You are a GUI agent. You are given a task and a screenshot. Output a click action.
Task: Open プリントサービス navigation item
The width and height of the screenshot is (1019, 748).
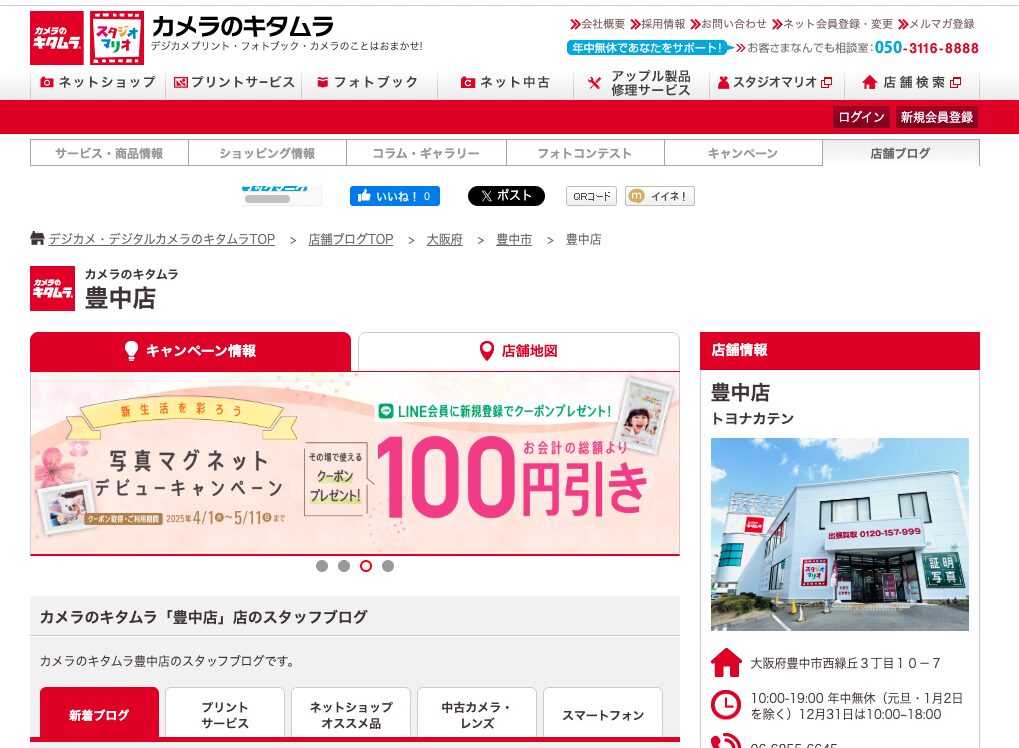(234, 83)
